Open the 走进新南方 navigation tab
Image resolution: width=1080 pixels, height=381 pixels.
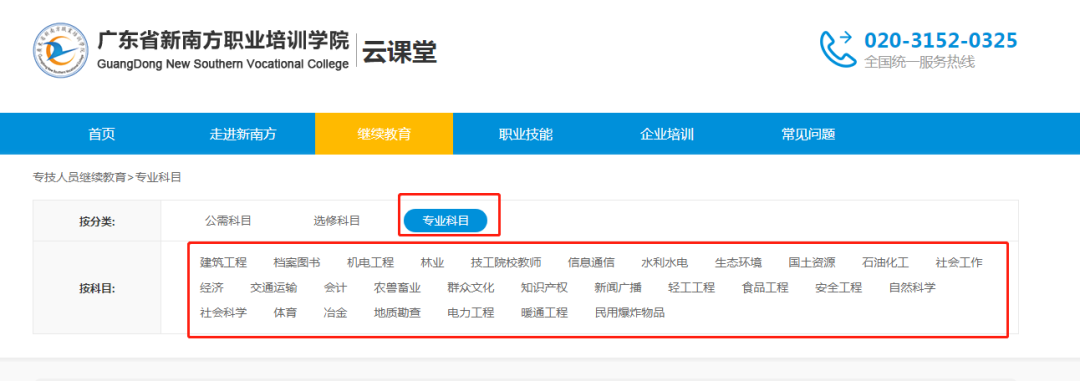click(242, 134)
